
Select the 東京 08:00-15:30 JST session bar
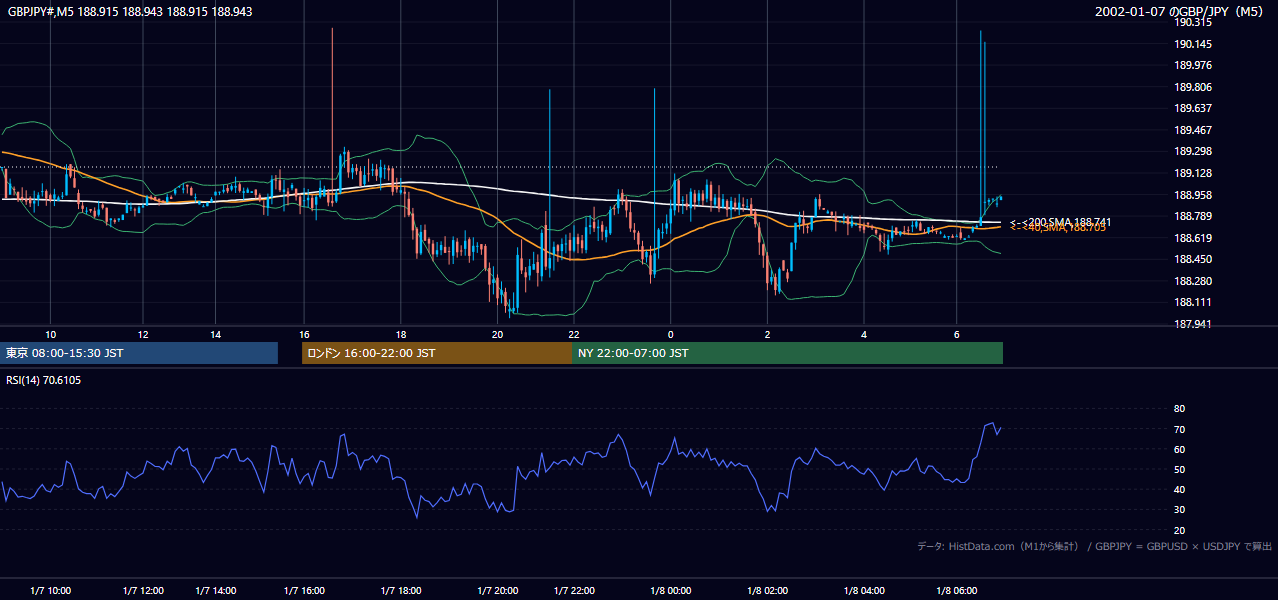tap(139, 353)
